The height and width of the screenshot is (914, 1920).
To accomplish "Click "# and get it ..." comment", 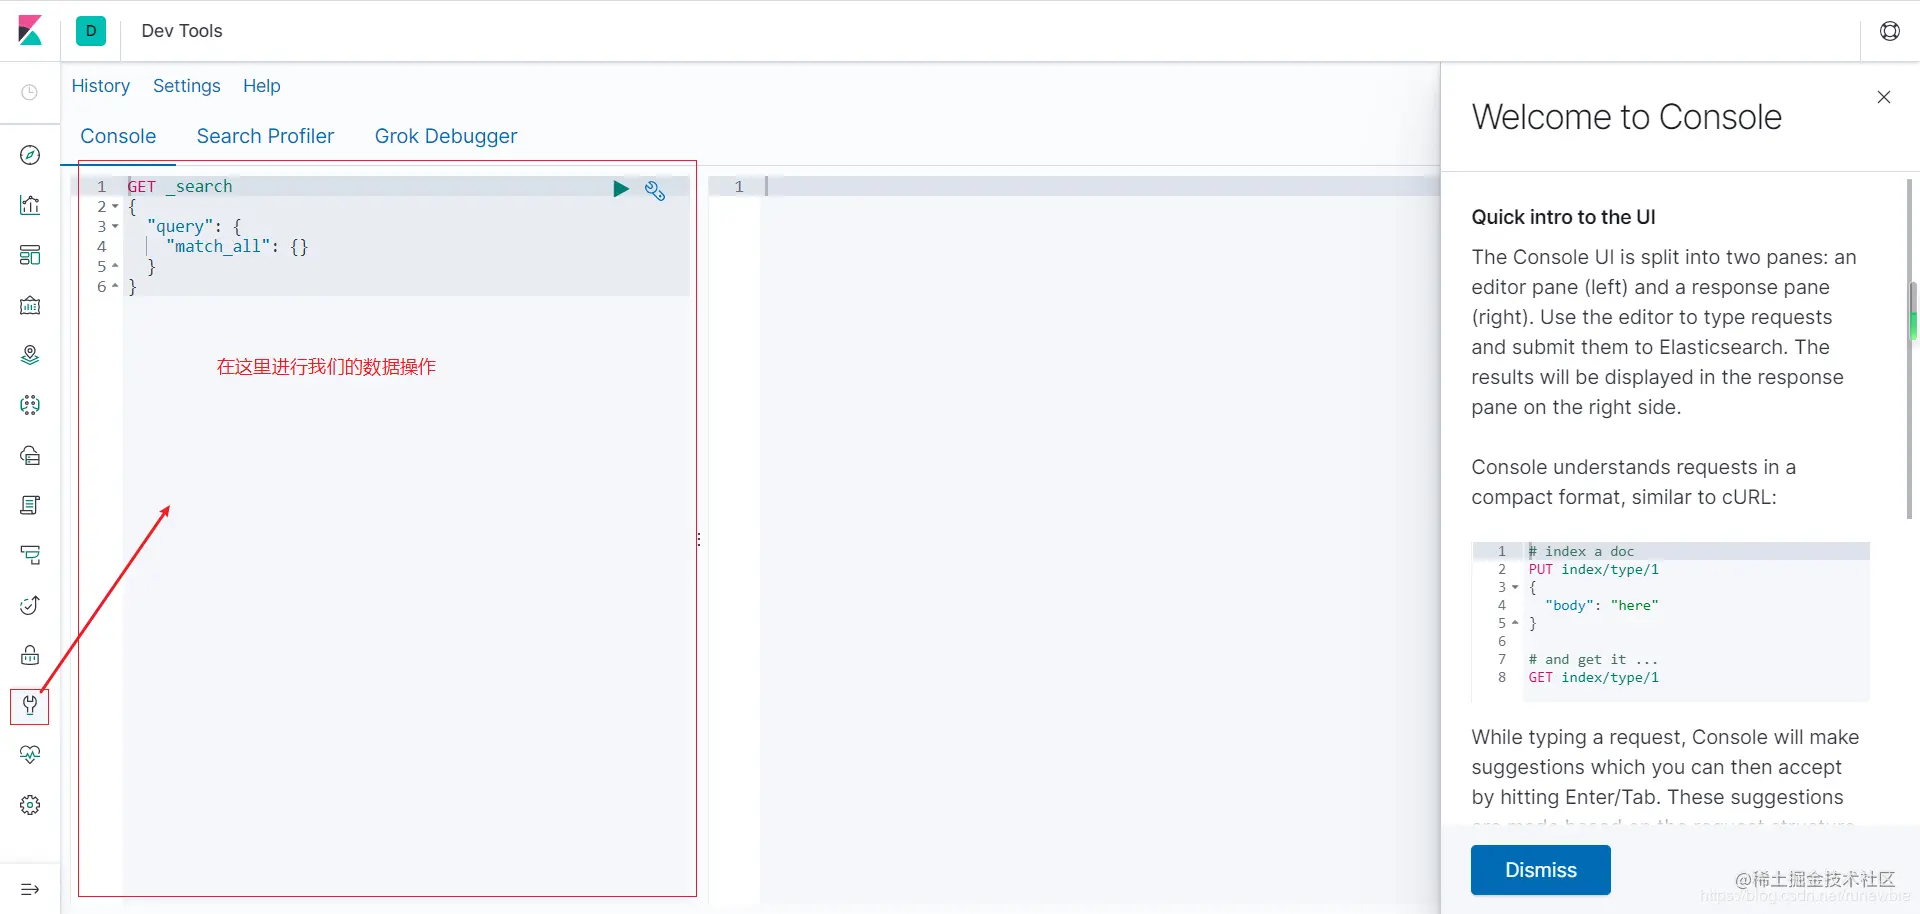I will (x=1593, y=659).
